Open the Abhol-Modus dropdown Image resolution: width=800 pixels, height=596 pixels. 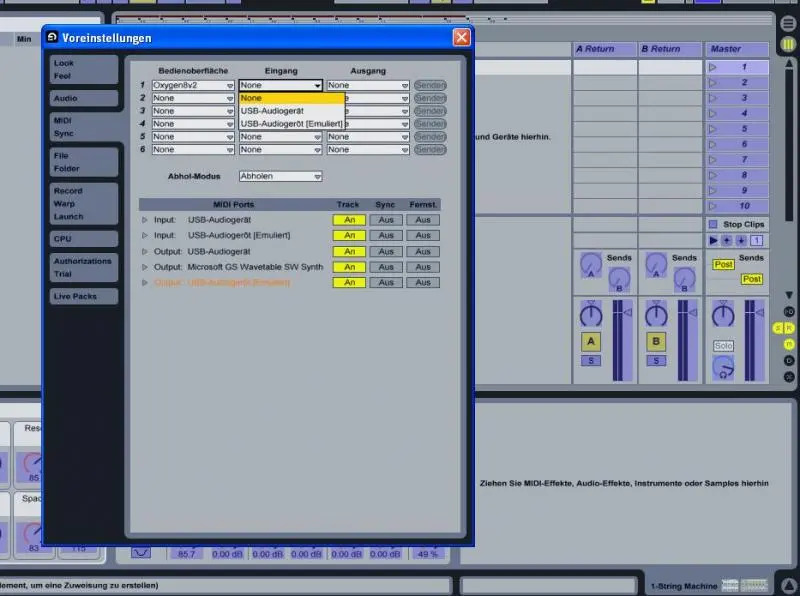[280, 176]
